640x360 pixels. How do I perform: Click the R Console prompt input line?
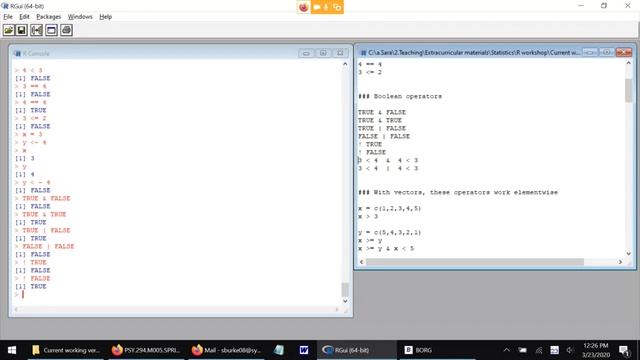click(x=178, y=294)
